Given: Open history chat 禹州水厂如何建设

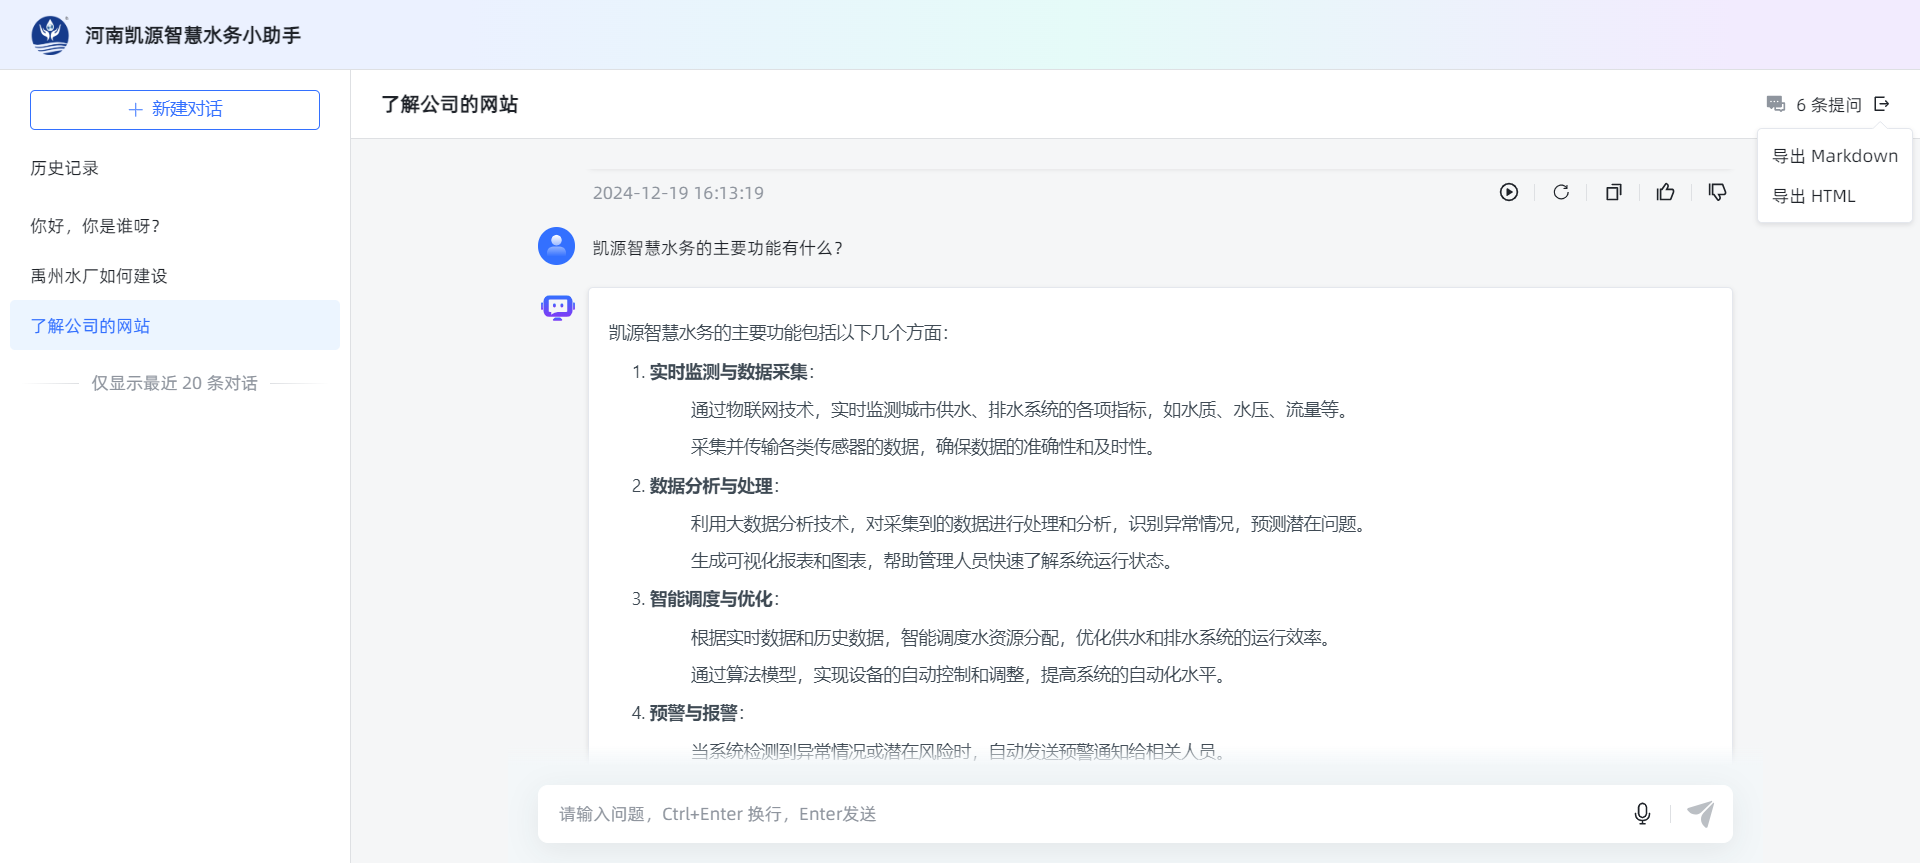Looking at the screenshot, I should pos(175,276).
